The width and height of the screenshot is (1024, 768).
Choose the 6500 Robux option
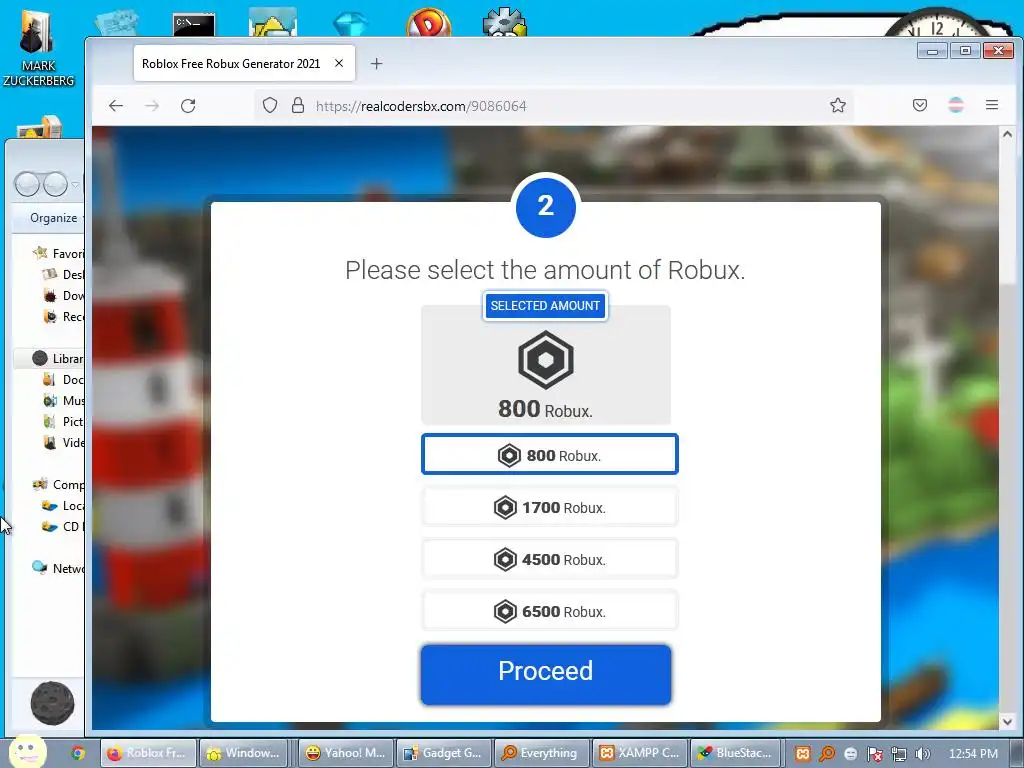pyautogui.click(x=550, y=611)
